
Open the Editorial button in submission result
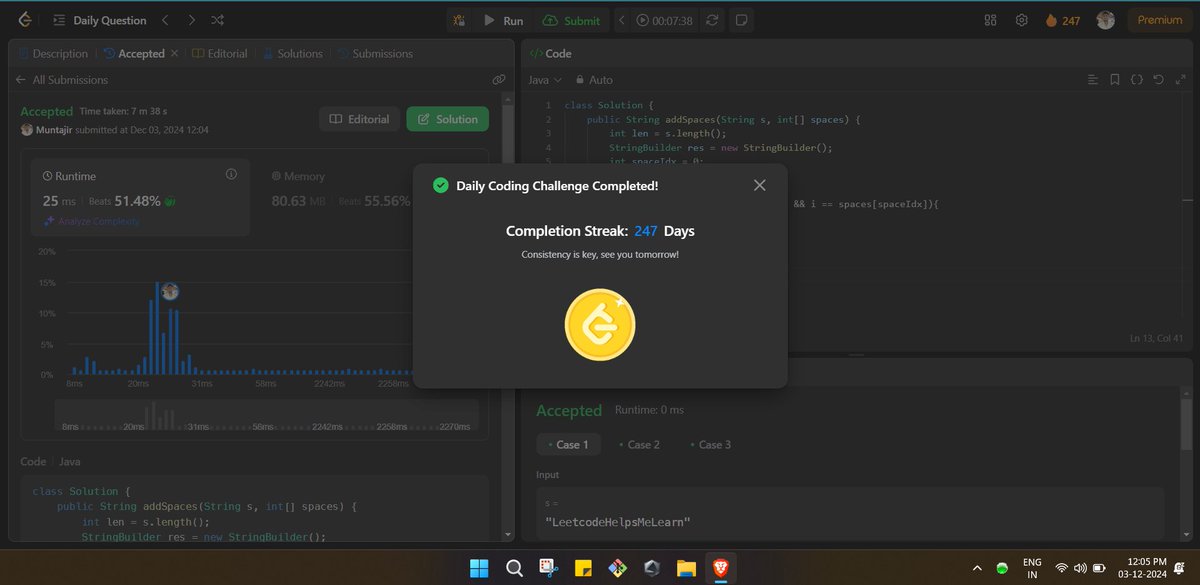pyautogui.click(x=359, y=119)
